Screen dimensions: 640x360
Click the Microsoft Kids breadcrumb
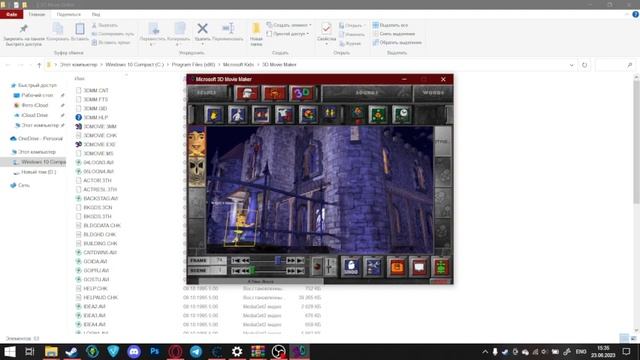pyautogui.click(x=238, y=65)
